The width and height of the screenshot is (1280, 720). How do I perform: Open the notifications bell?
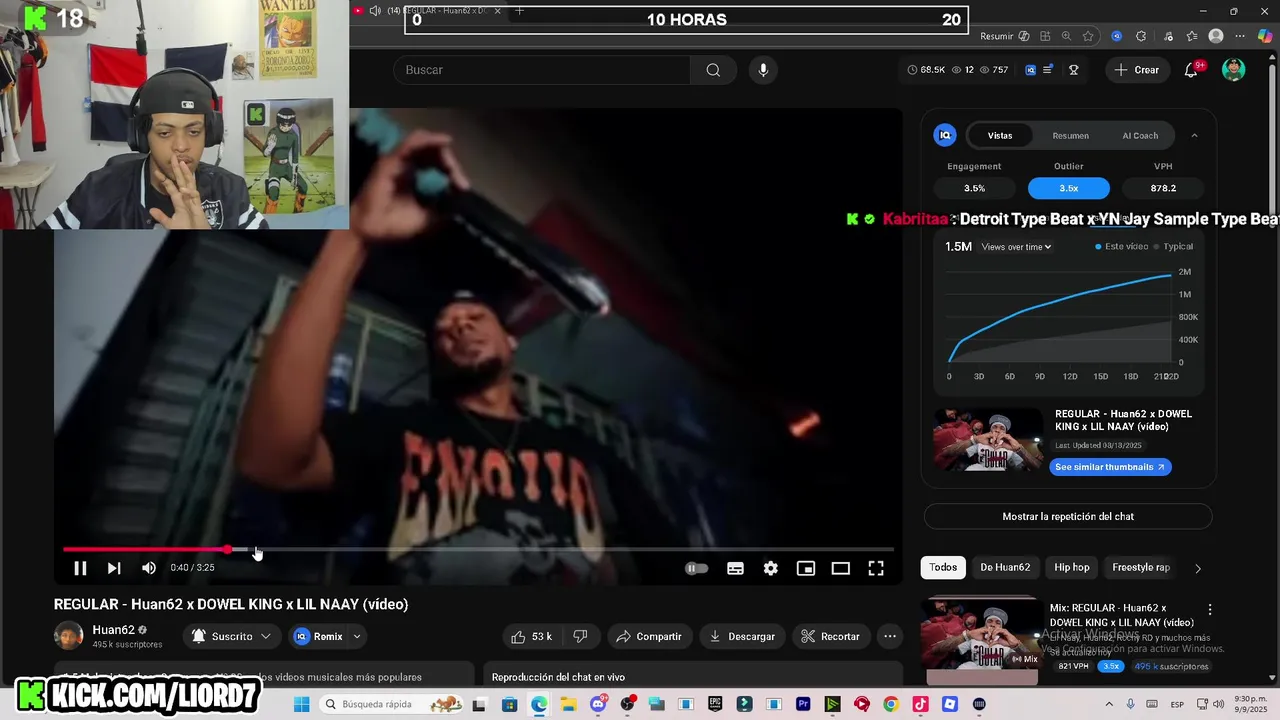[1191, 70]
